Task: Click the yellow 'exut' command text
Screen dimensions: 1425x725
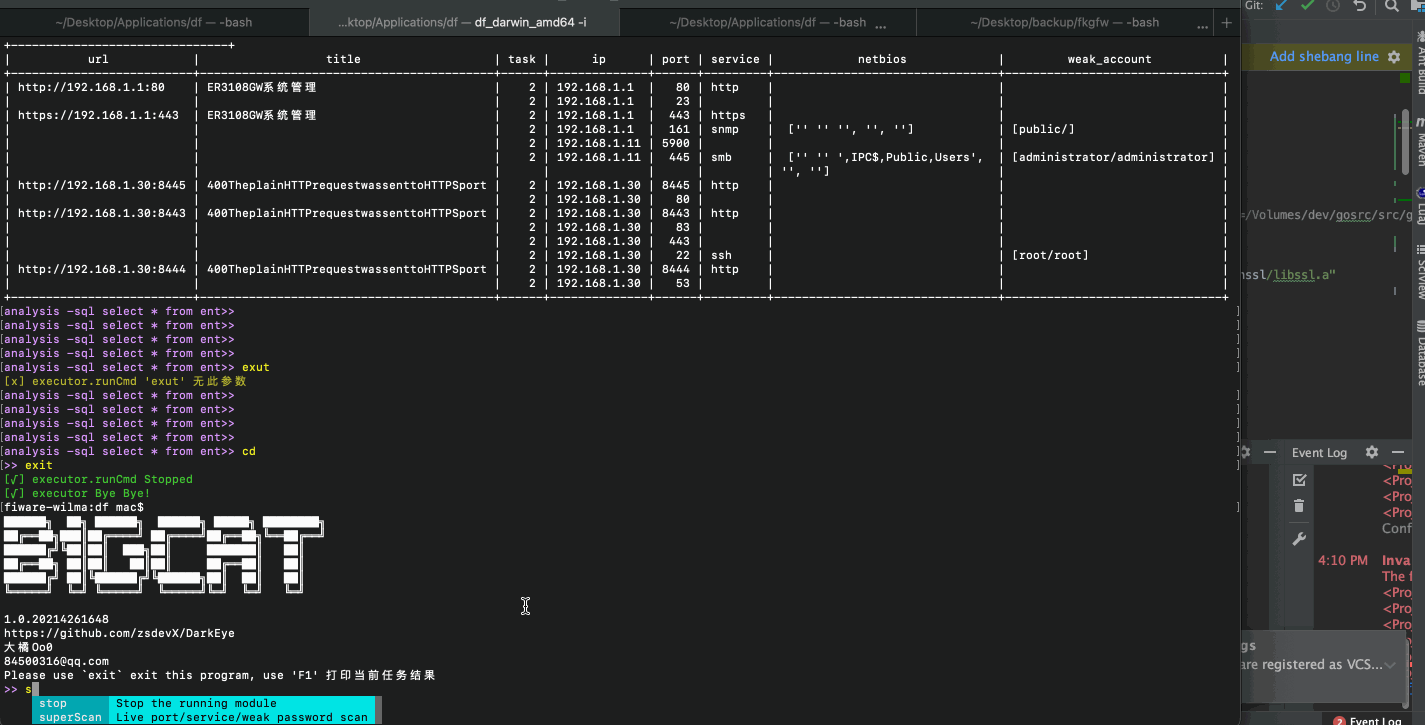Action: 256,367
